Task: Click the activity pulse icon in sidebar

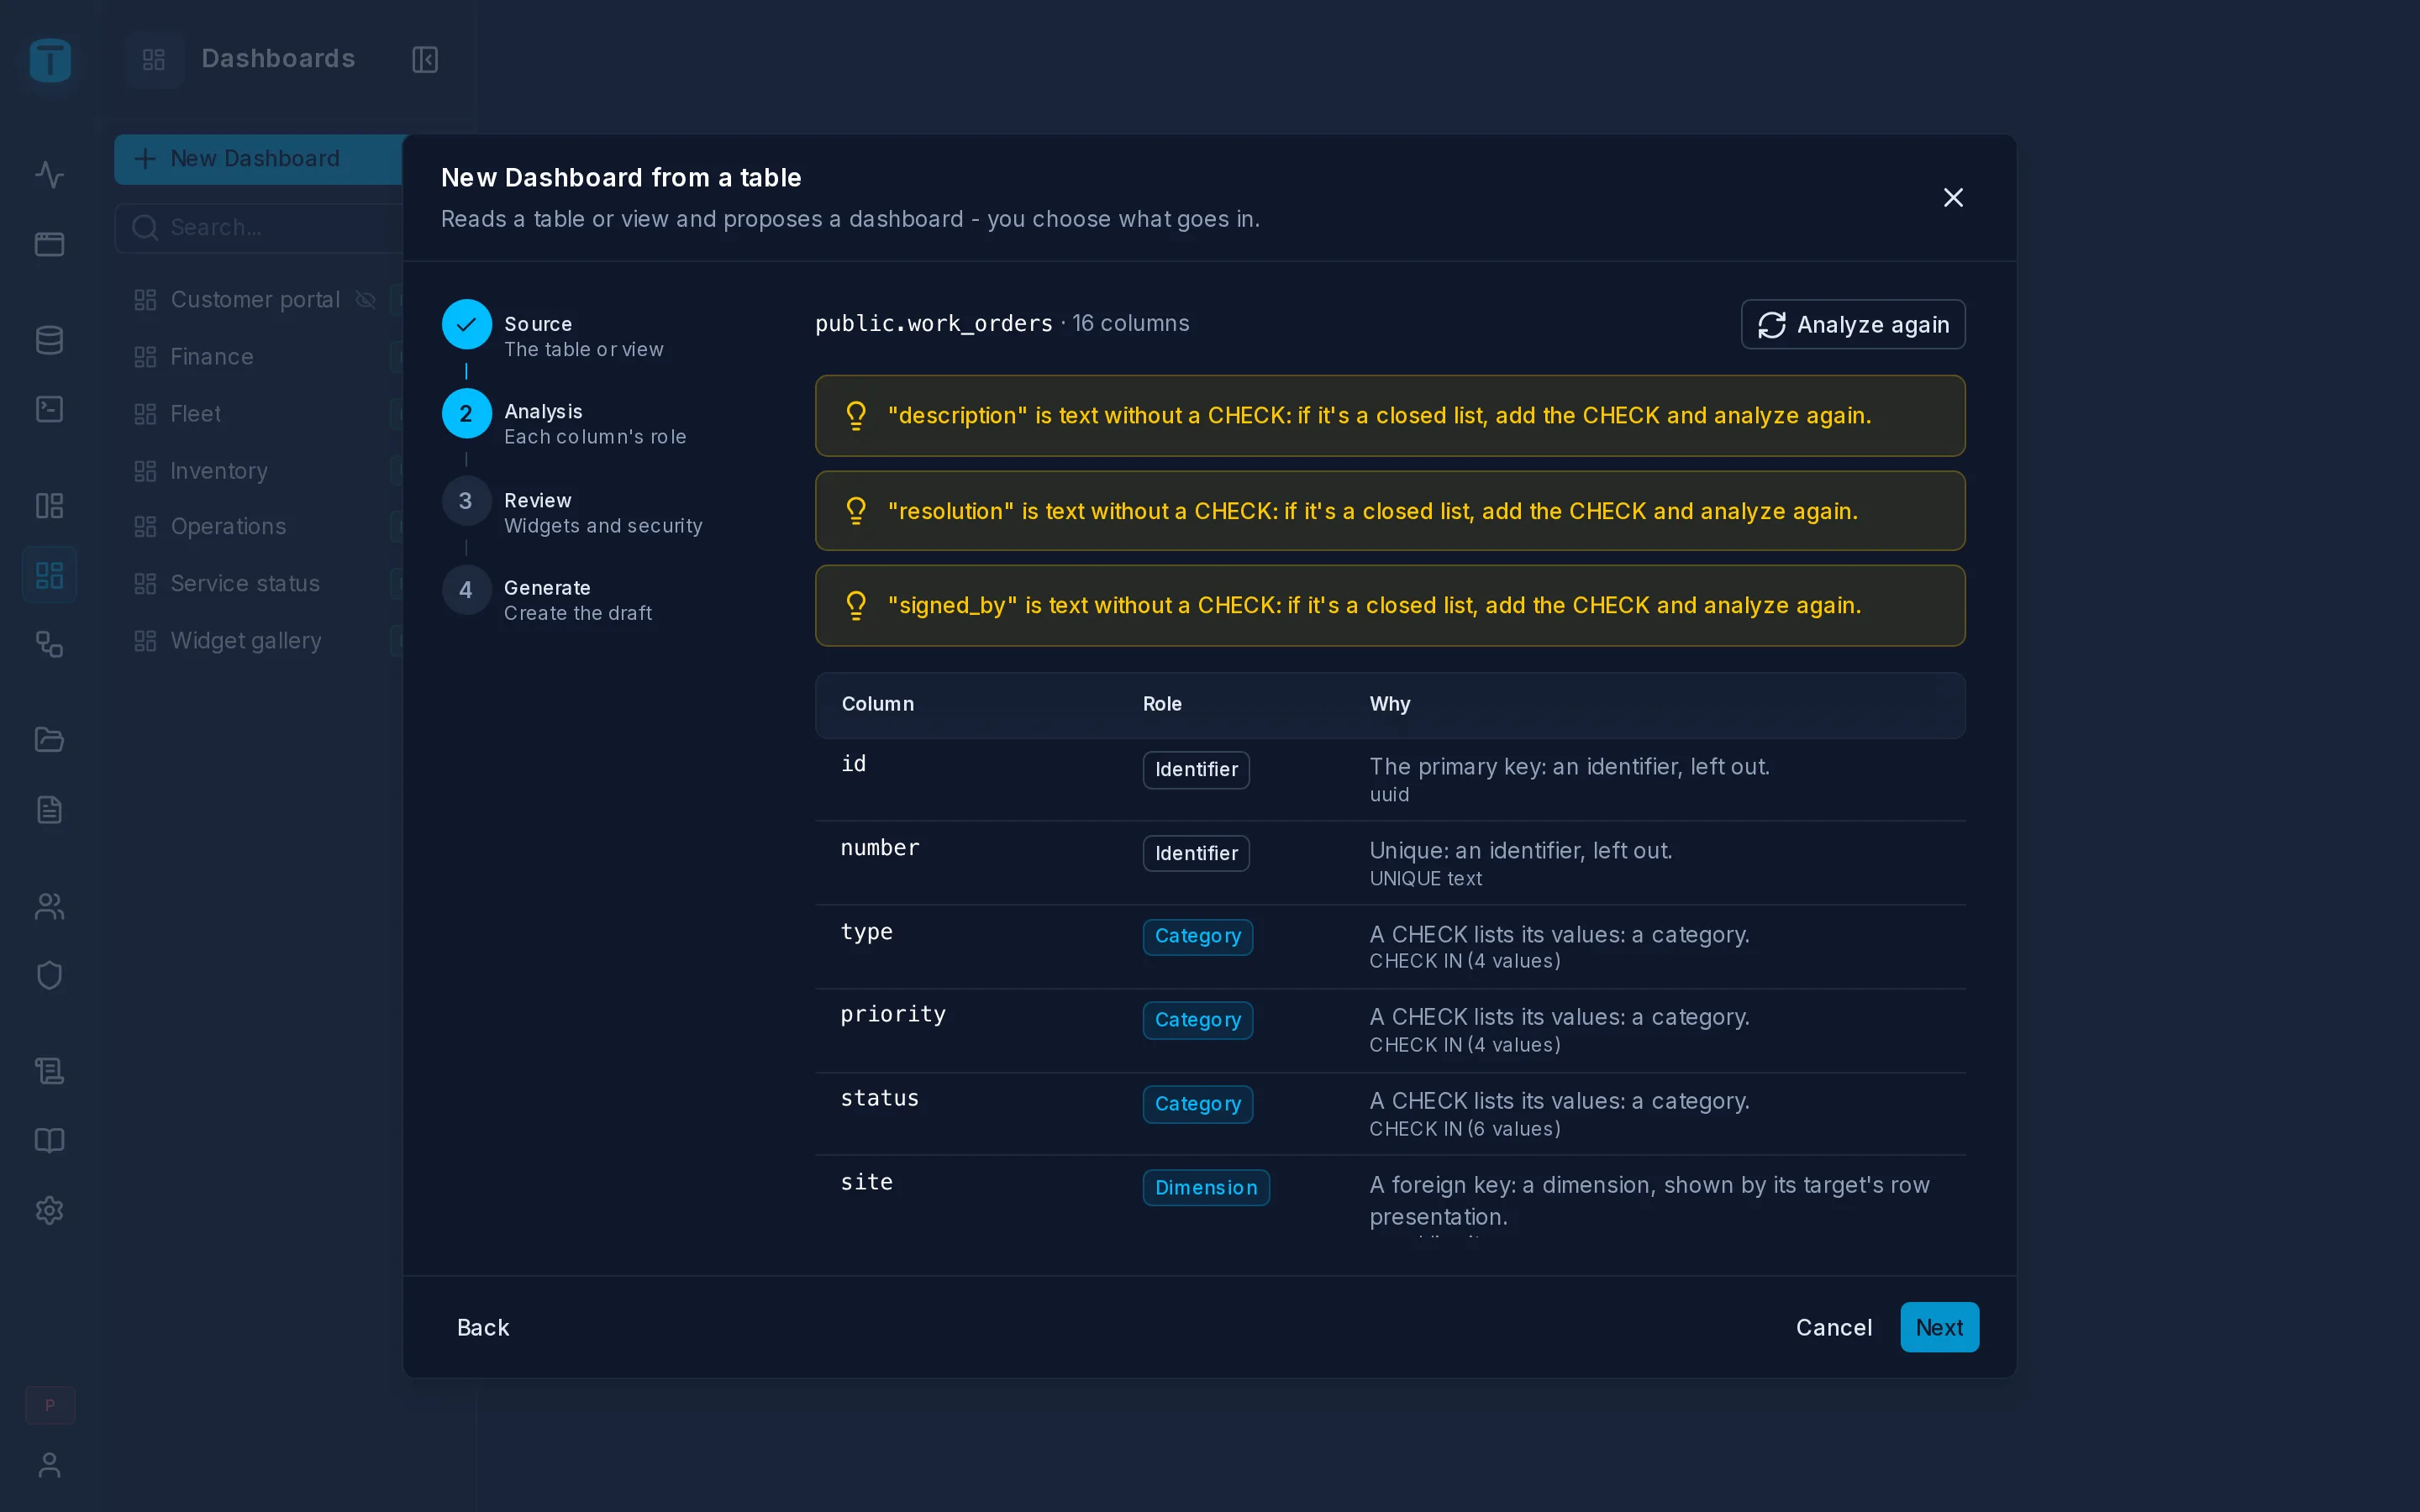Action: pyautogui.click(x=49, y=175)
